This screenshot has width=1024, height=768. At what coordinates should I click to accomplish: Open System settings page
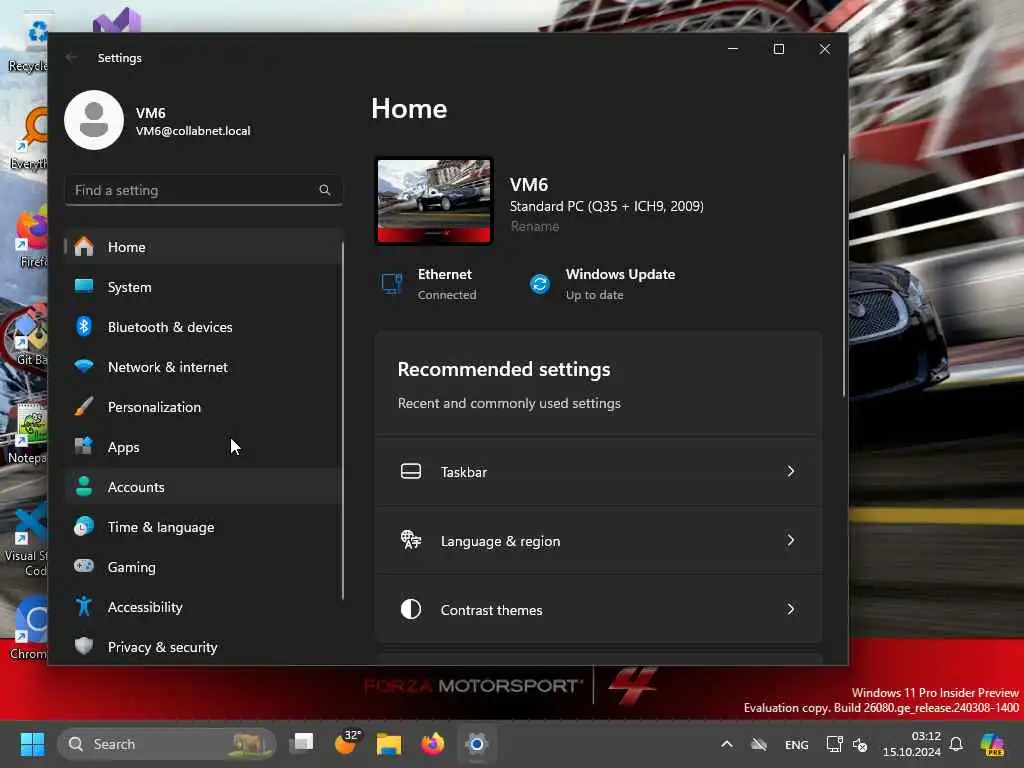click(x=204, y=287)
